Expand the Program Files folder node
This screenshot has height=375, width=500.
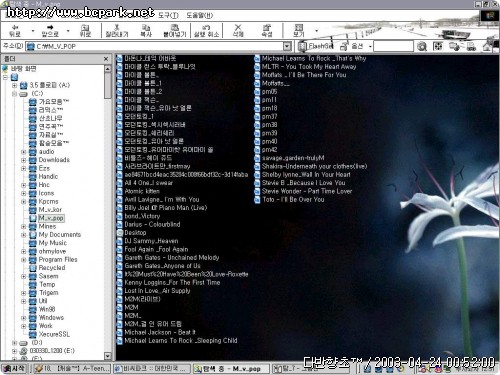coord(24,260)
